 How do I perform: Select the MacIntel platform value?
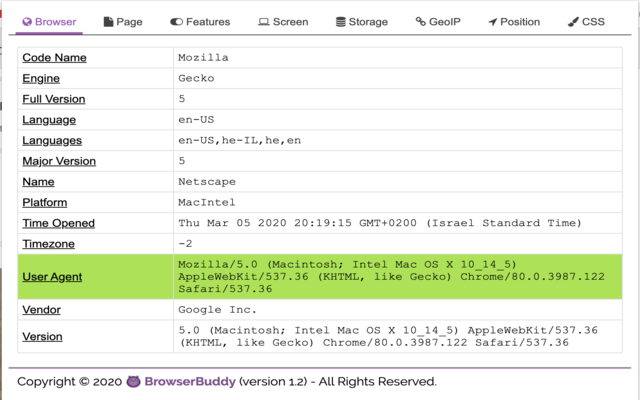click(207, 202)
